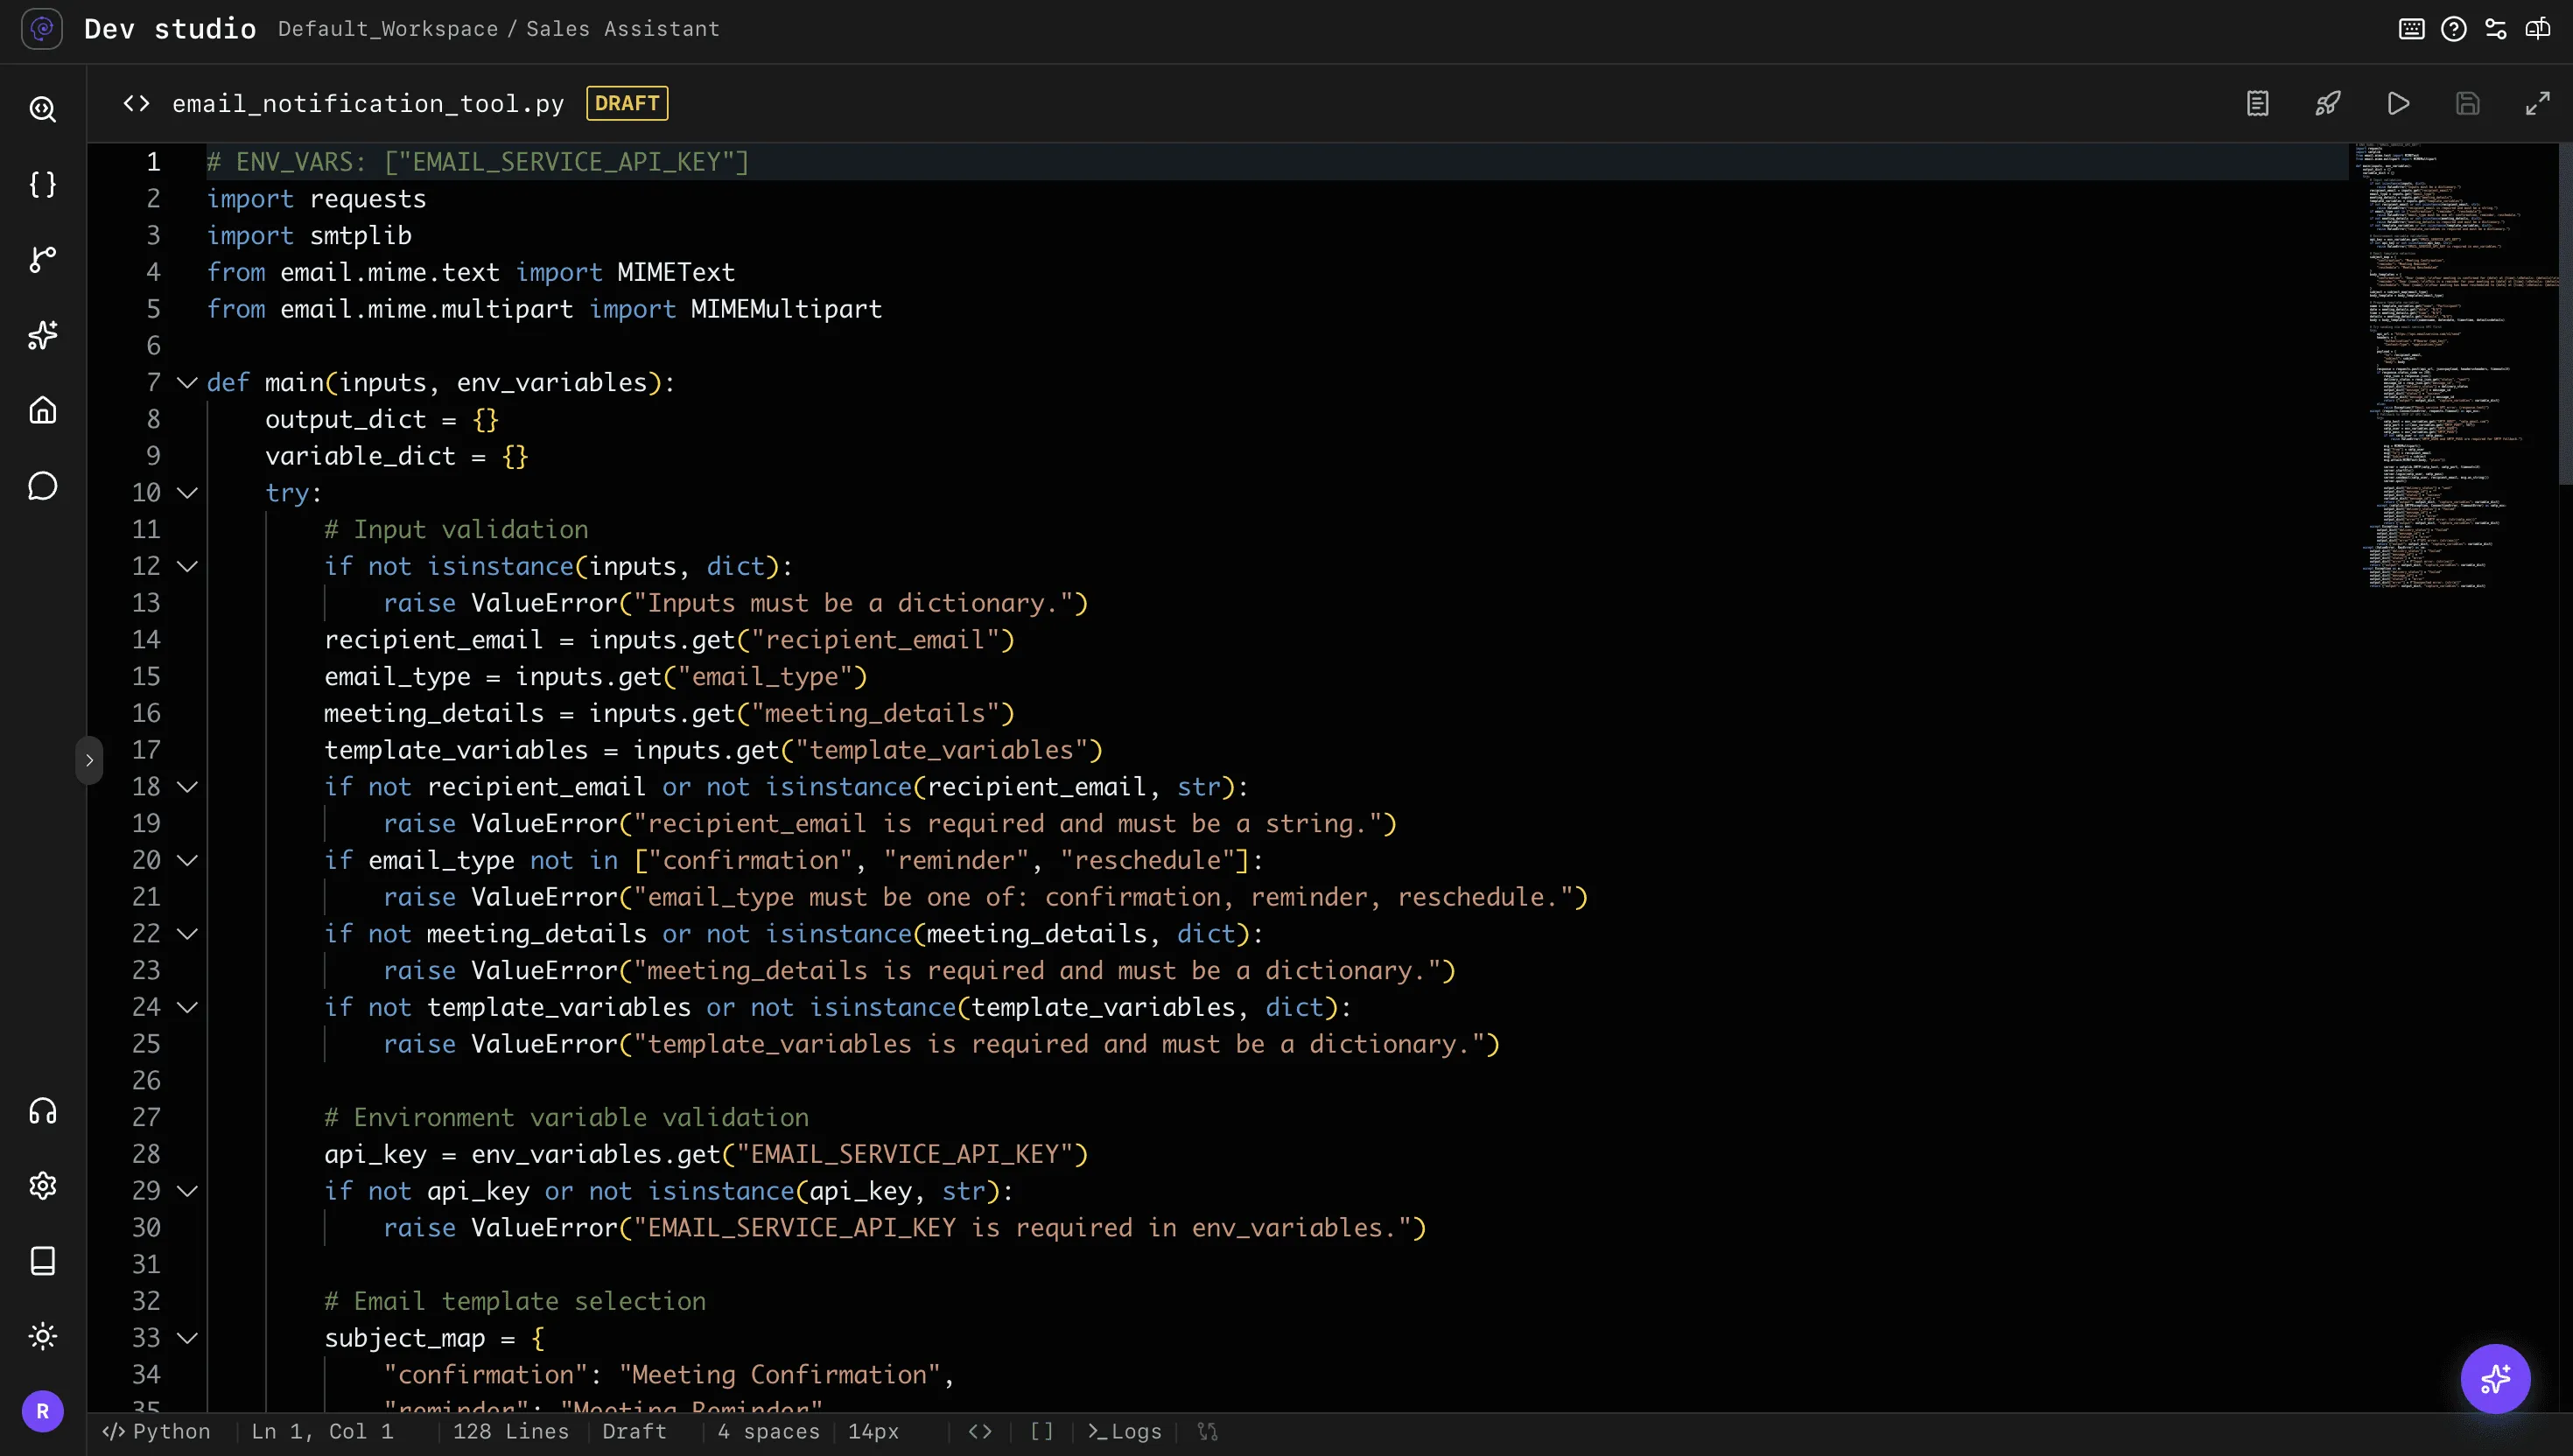Expand the editor to fullscreen
The height and width of the screenshot is (1456, 2573).
click(x=2537, y=103)
